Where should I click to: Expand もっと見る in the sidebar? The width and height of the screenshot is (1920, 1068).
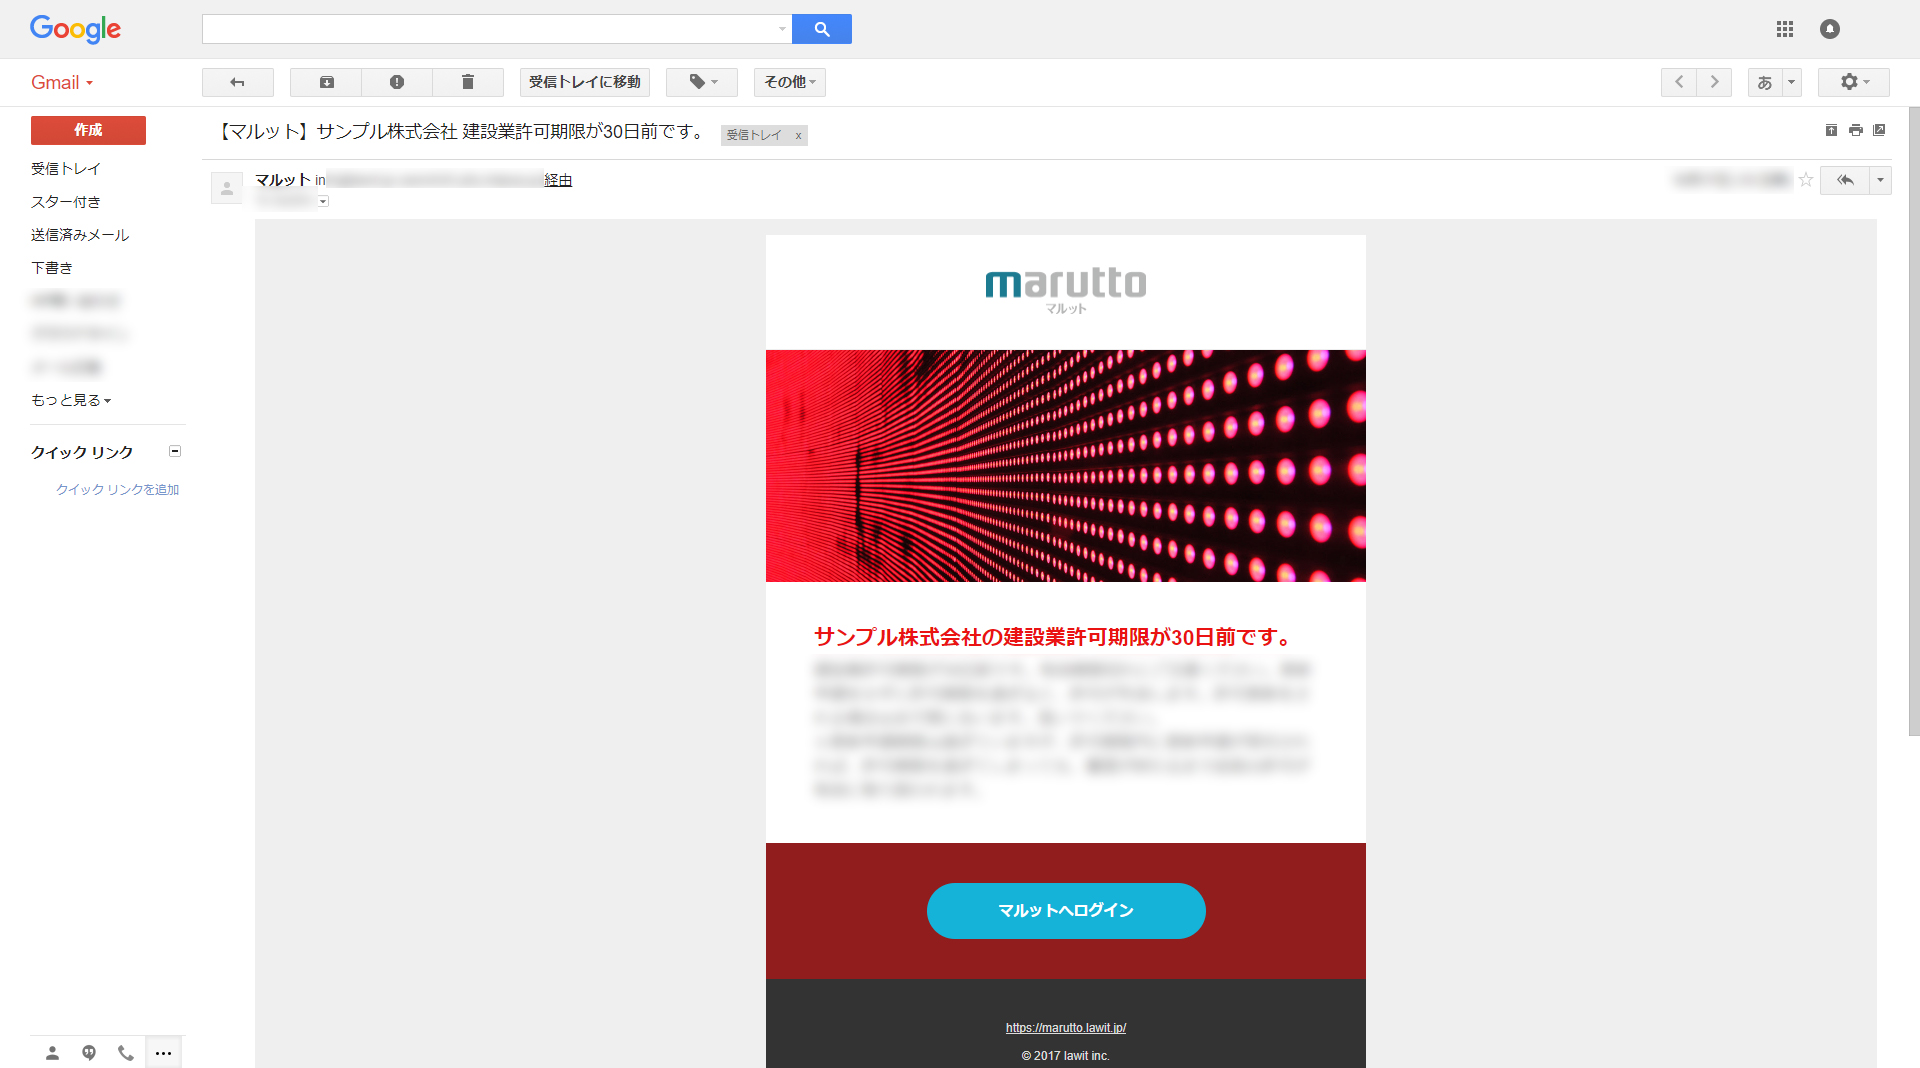[x=70, y=400]
